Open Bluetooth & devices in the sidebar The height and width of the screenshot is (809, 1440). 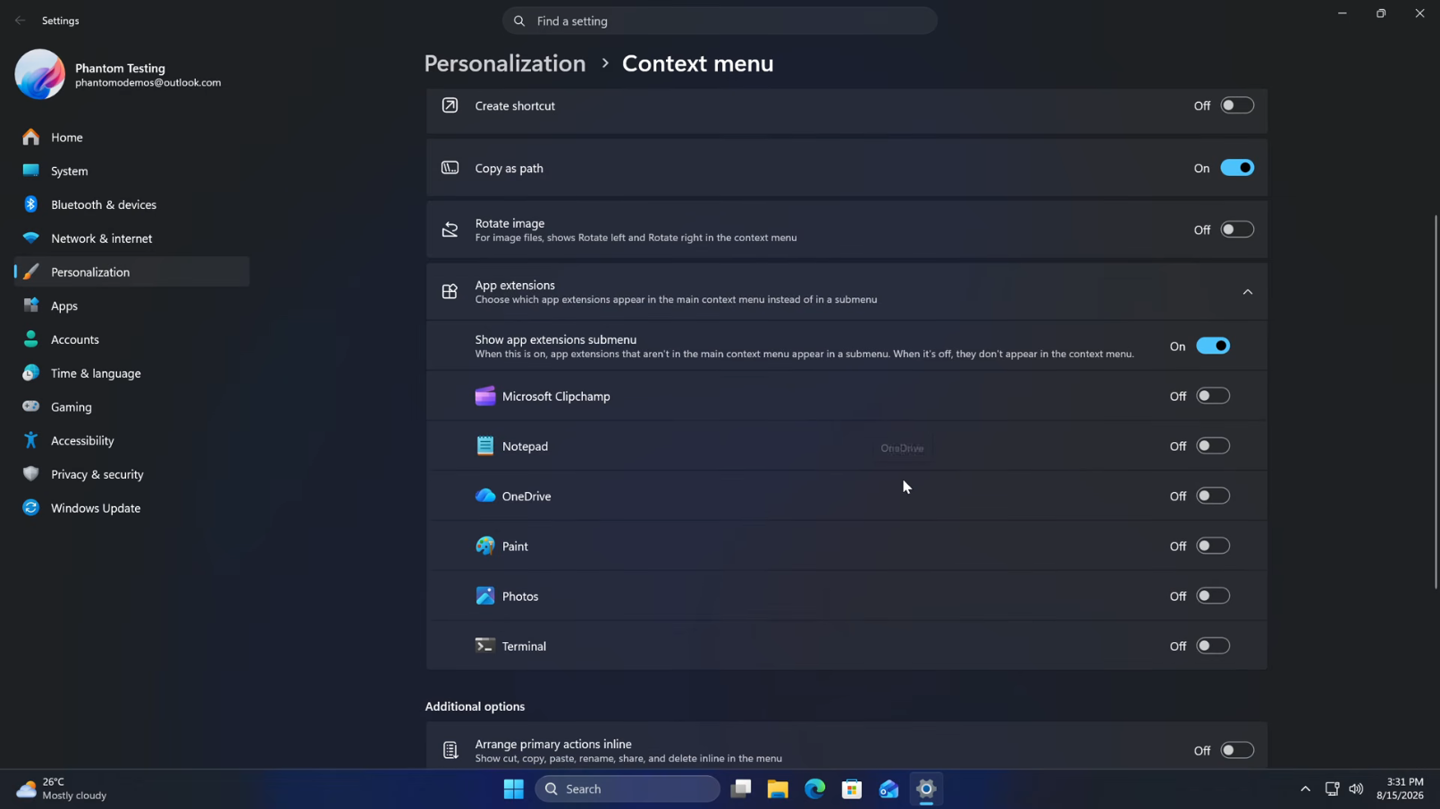pos(132,205)
